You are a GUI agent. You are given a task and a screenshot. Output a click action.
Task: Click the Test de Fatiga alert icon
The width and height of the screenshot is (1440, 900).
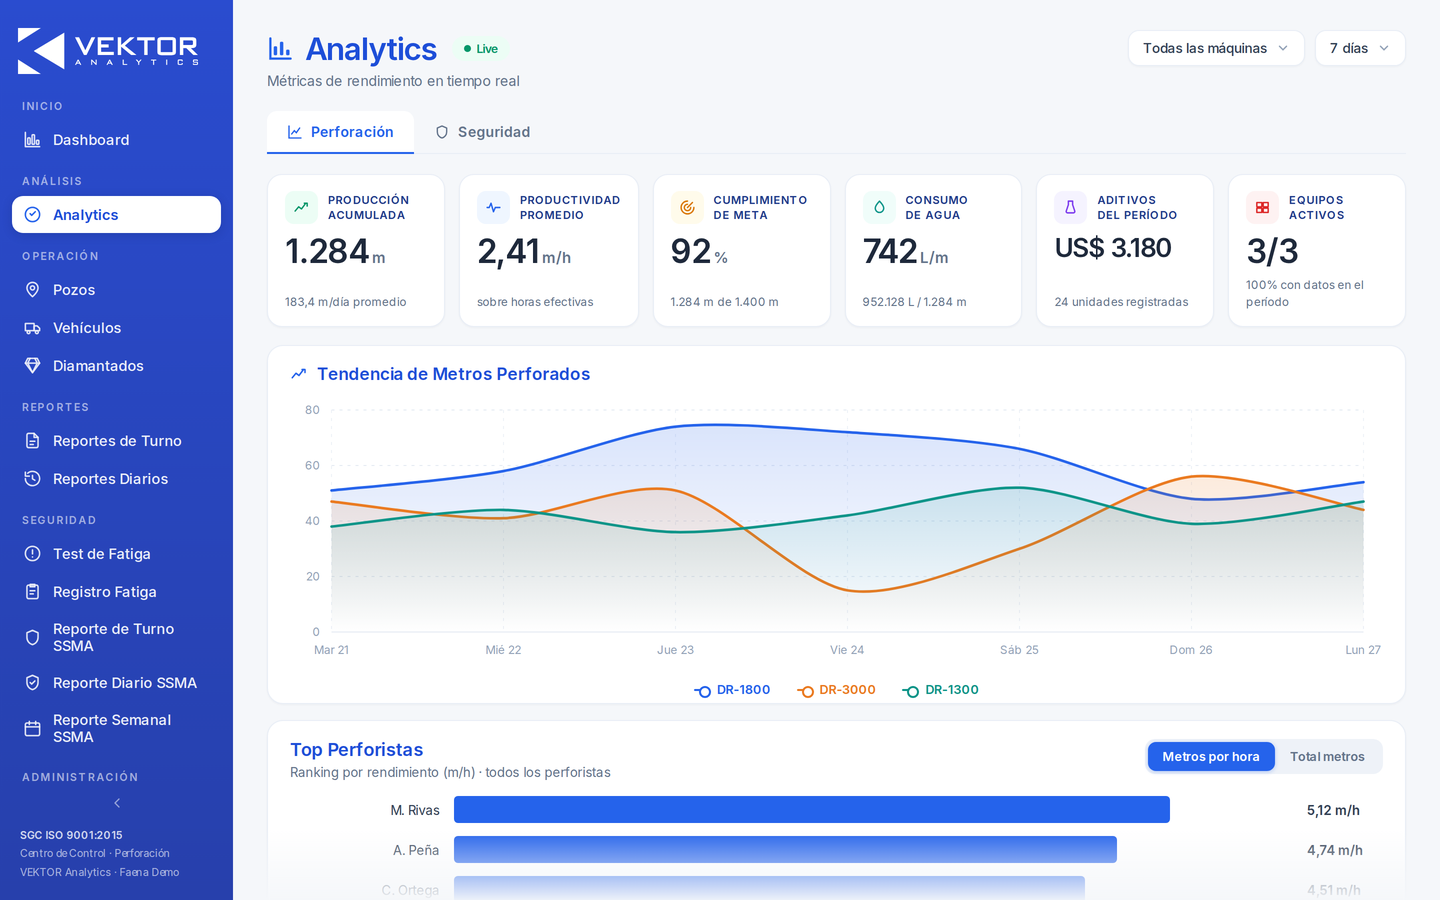tap(32, 554)
